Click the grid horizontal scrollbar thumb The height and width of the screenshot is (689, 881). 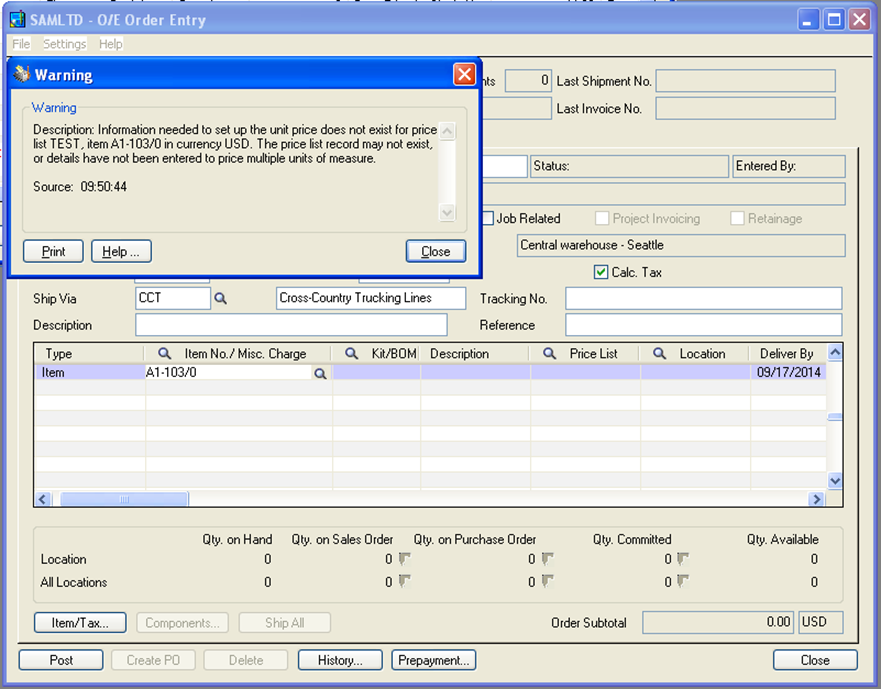click(x=124, y=499)
